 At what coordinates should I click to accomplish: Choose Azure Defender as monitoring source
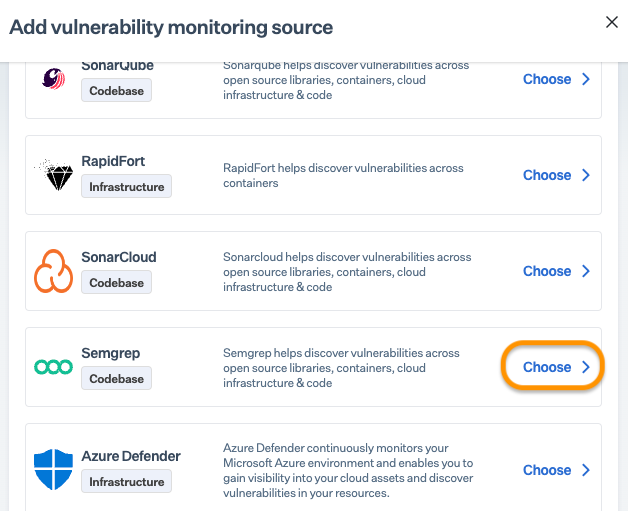point(557,470)
